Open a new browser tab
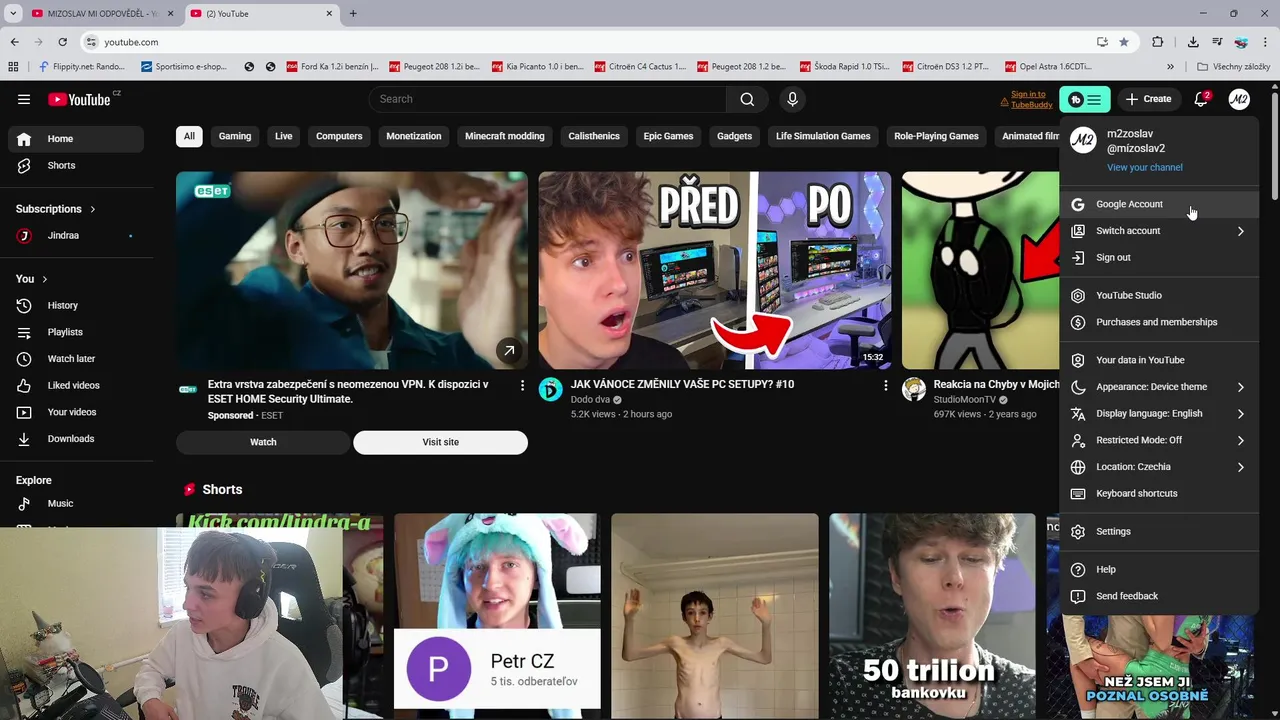This screenshot has width=1280, height=720. pyautogui.click(x=353, y=13)
